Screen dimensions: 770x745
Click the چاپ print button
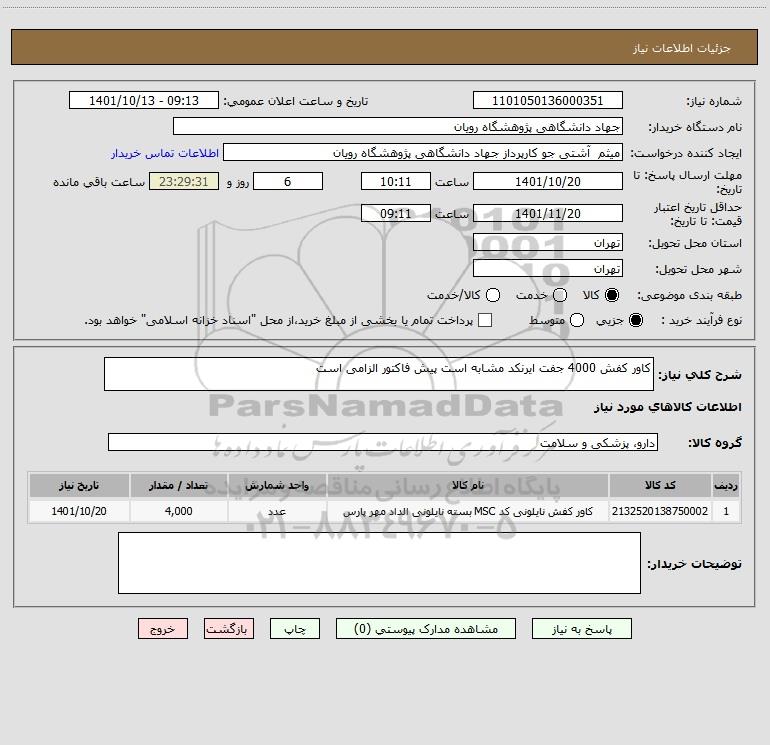click(295, 629)
